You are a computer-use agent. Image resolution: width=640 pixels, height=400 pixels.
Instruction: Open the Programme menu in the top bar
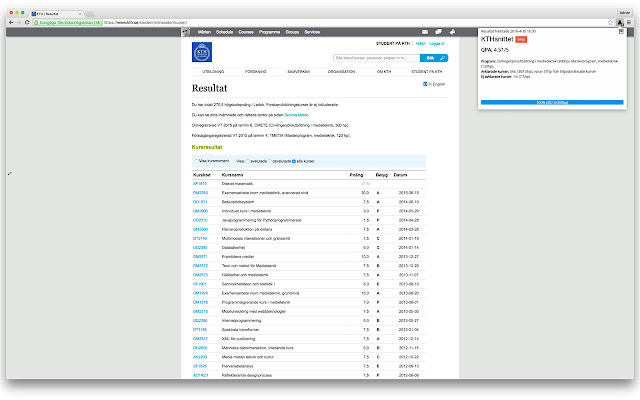click(269, 32)
